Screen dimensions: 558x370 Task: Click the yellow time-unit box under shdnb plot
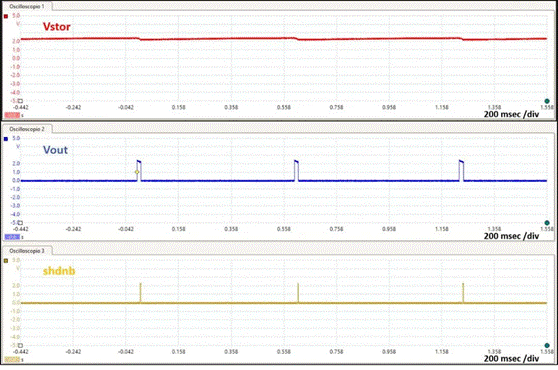12,360
